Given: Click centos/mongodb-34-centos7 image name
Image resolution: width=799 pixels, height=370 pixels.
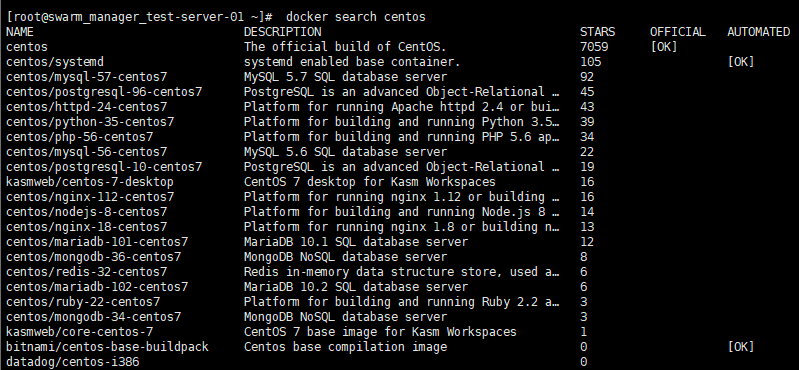Looking at the screenshot, I should 94,316.
